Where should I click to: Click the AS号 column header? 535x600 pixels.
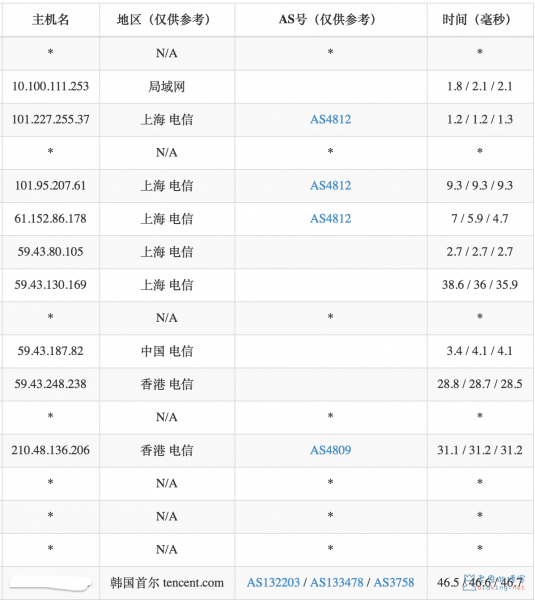click(x=330, y=20)
